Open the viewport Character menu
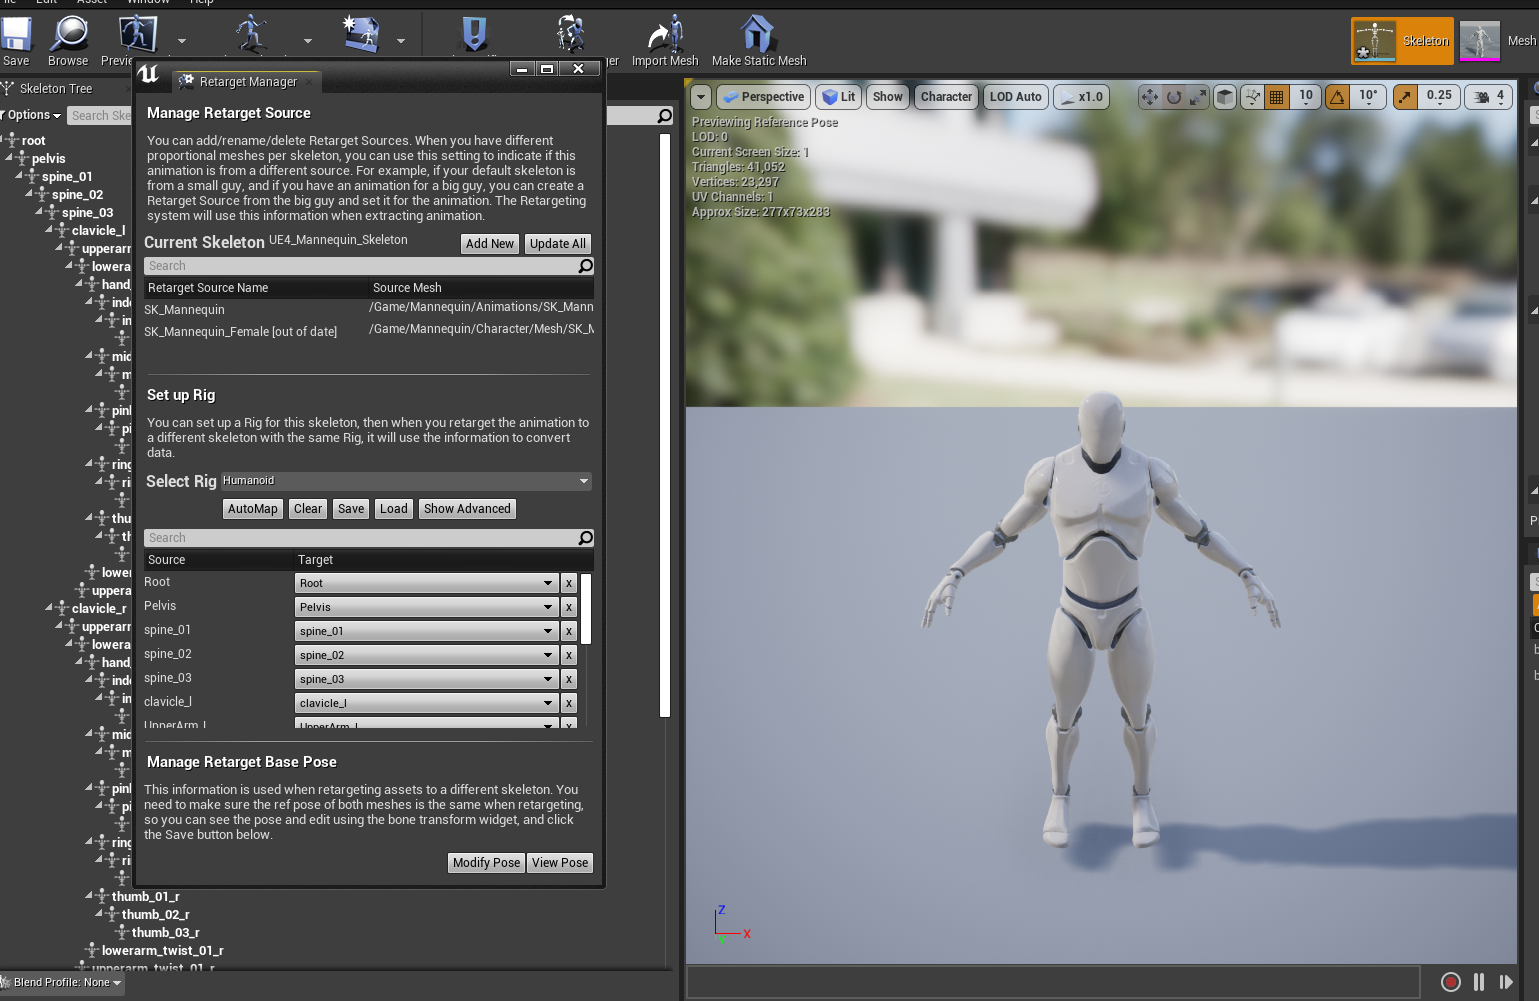The width and height of the screenshot is (1539, 1001). click(946, 97)
